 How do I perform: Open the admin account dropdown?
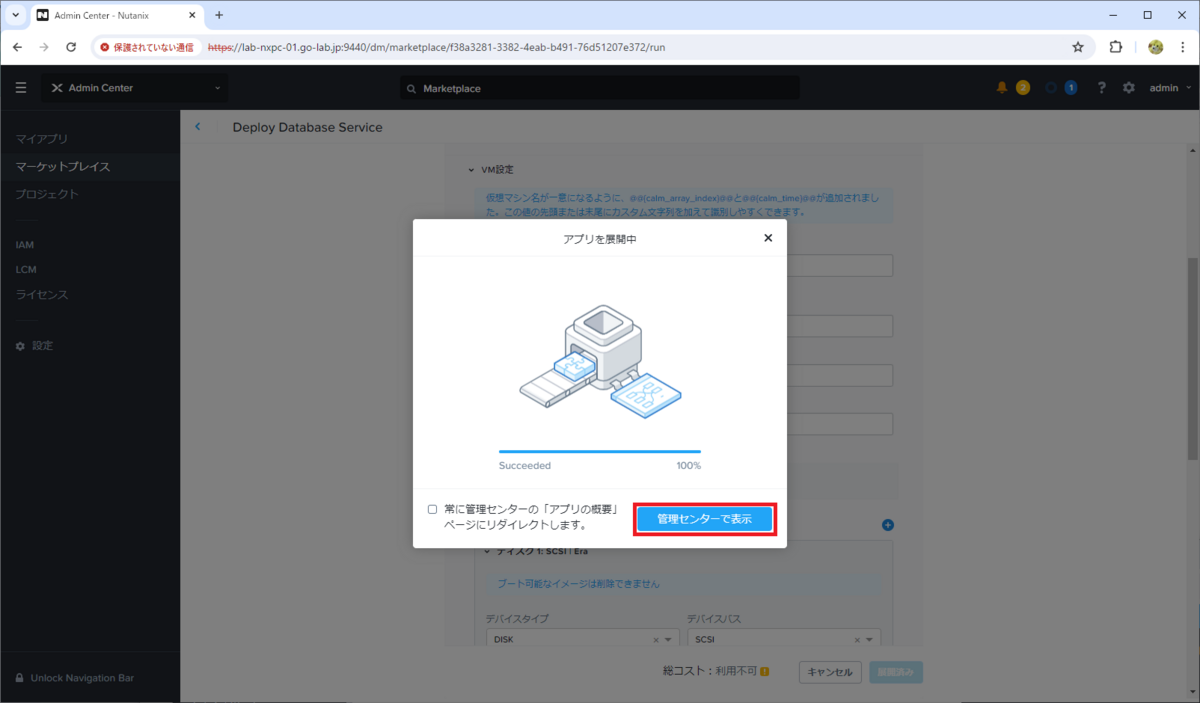(x=1165, y=87)
